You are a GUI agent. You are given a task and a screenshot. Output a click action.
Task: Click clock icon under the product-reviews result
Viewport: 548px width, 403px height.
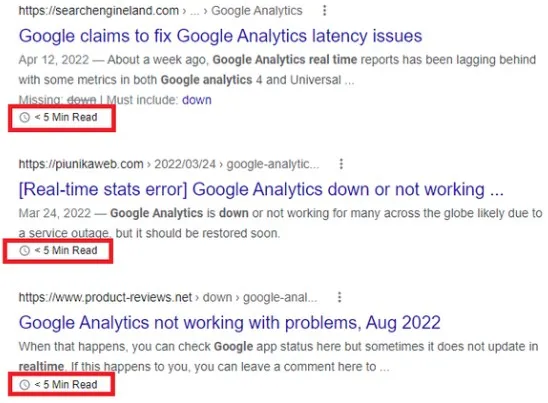[x=24, y=384]
